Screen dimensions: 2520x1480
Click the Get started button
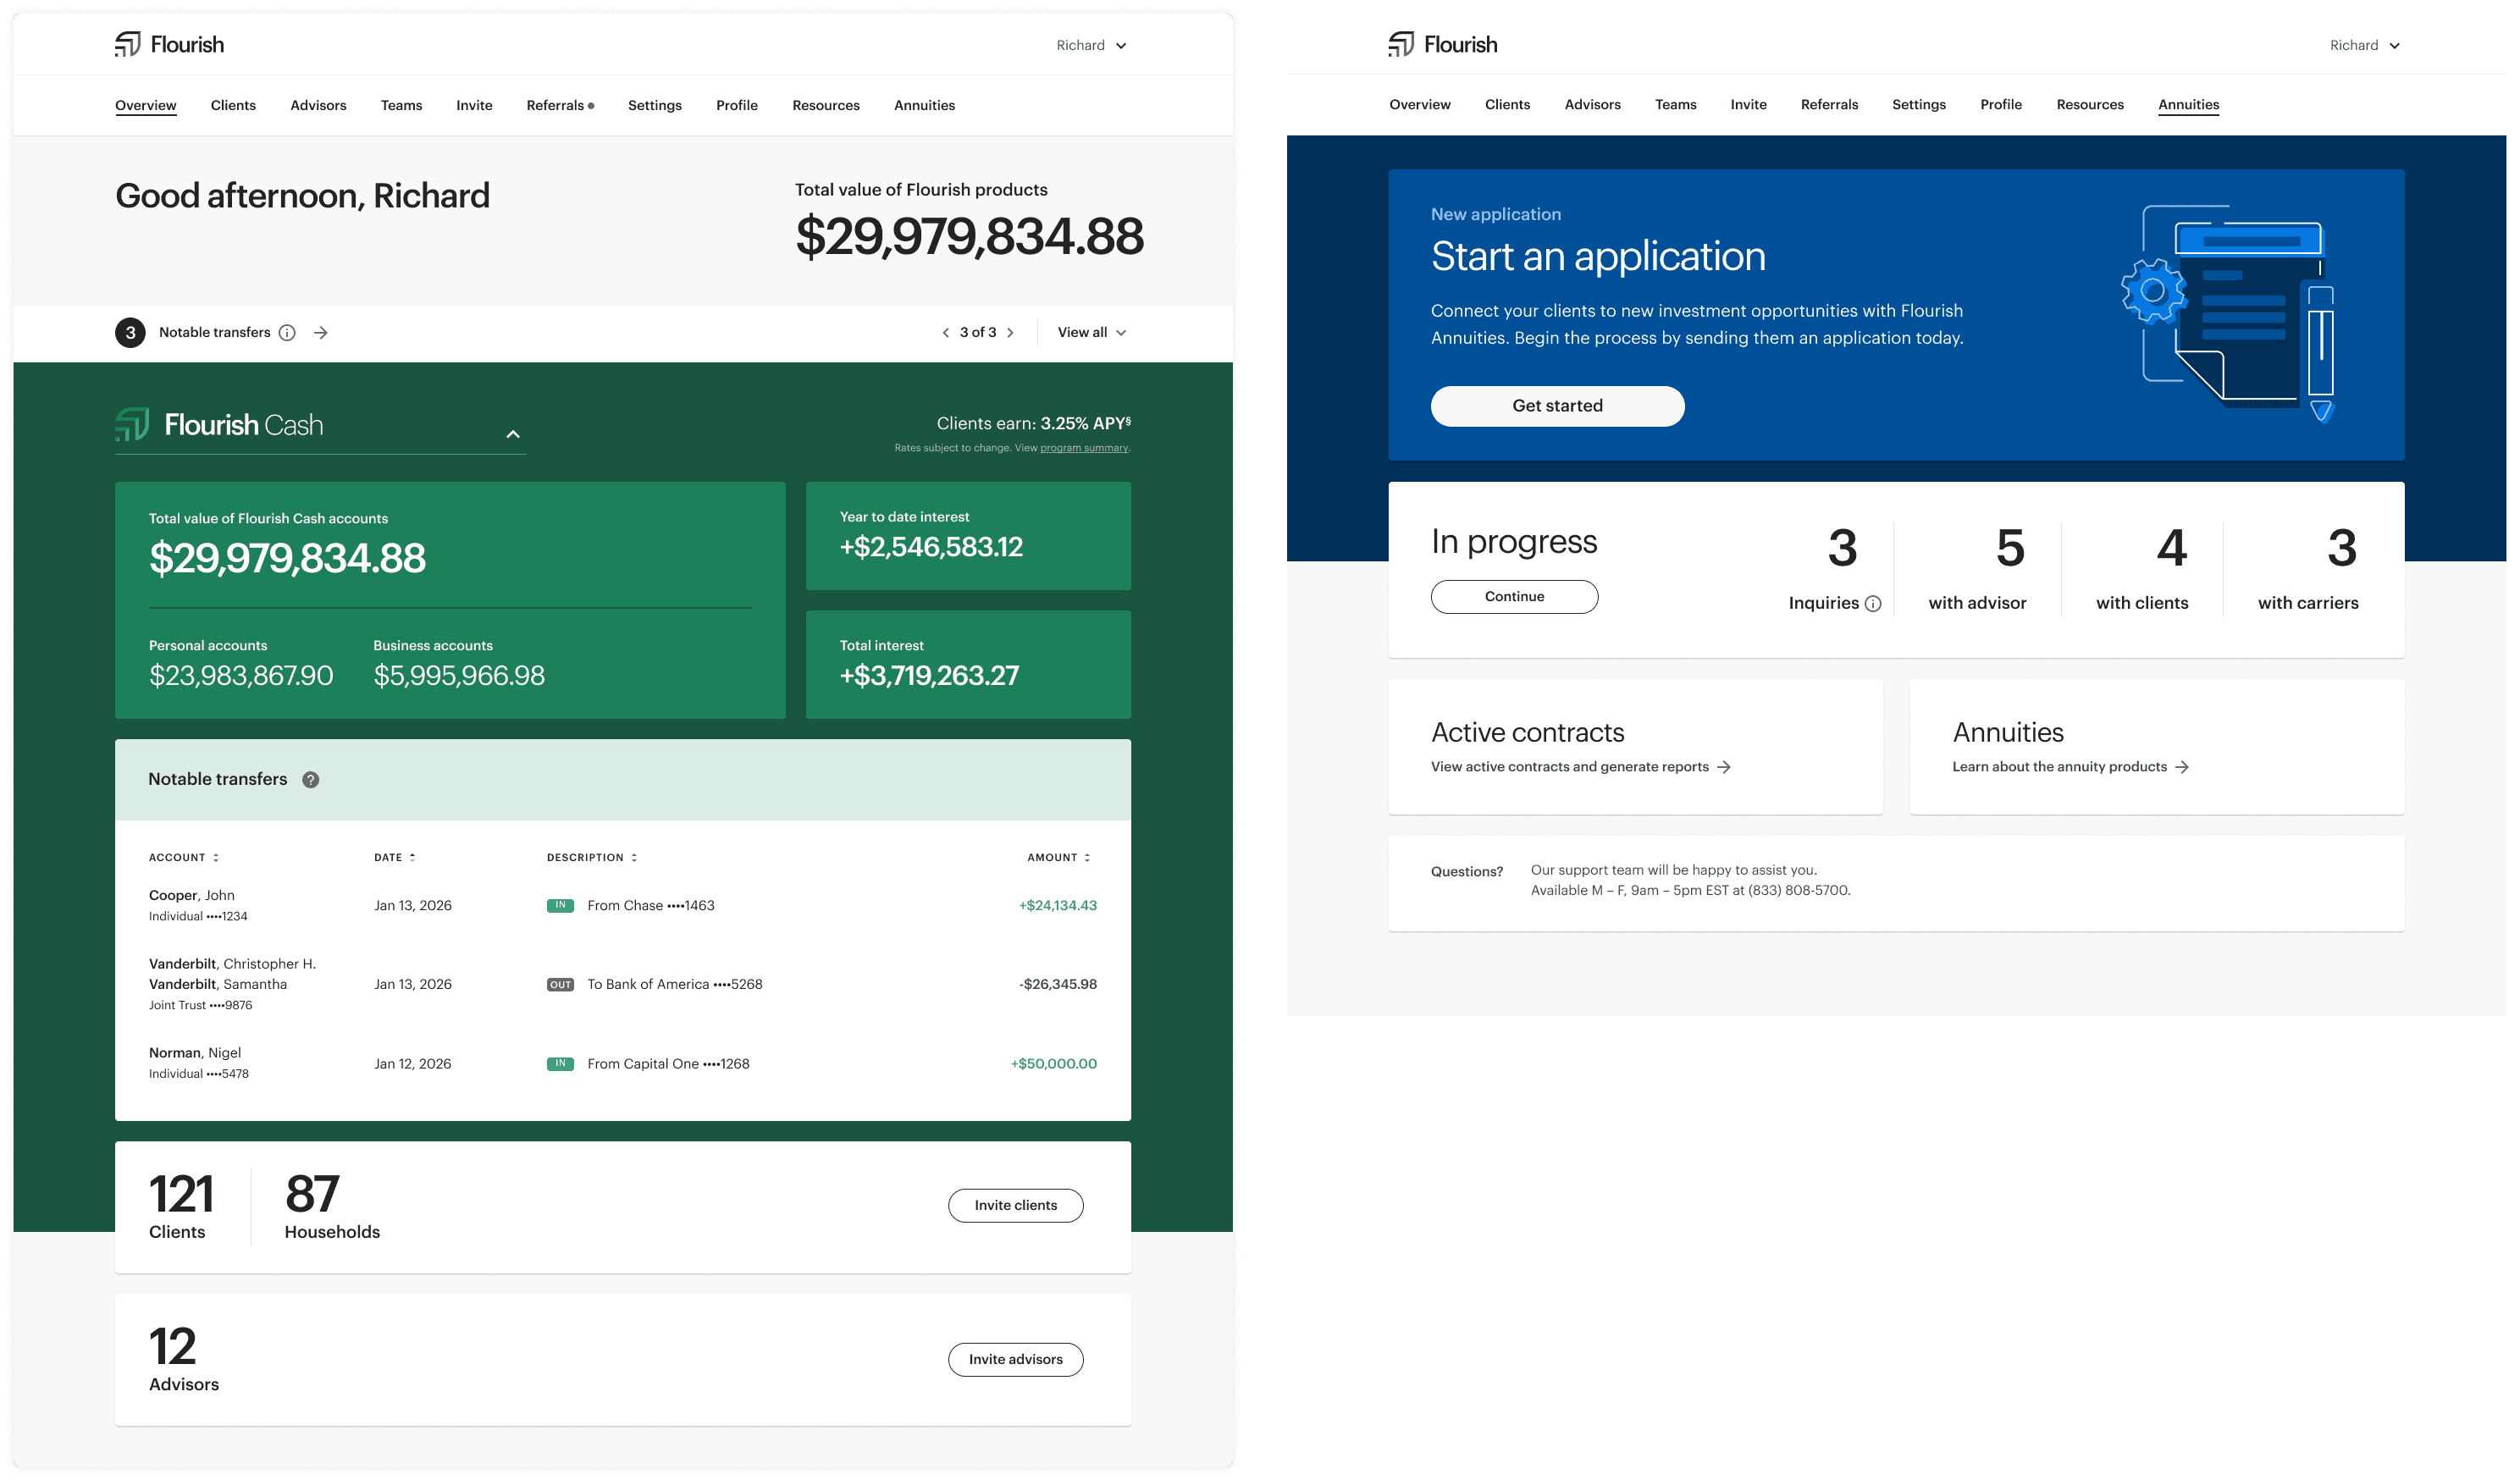pos(1556,406)
